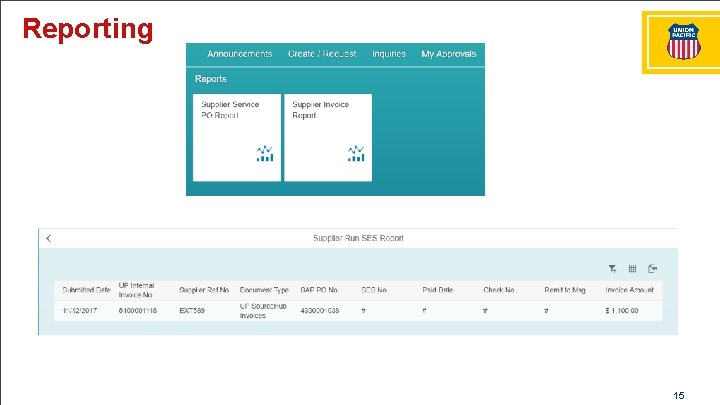Click the Invoice Amount column header
The image size is (720, 405).
(630, 290)
